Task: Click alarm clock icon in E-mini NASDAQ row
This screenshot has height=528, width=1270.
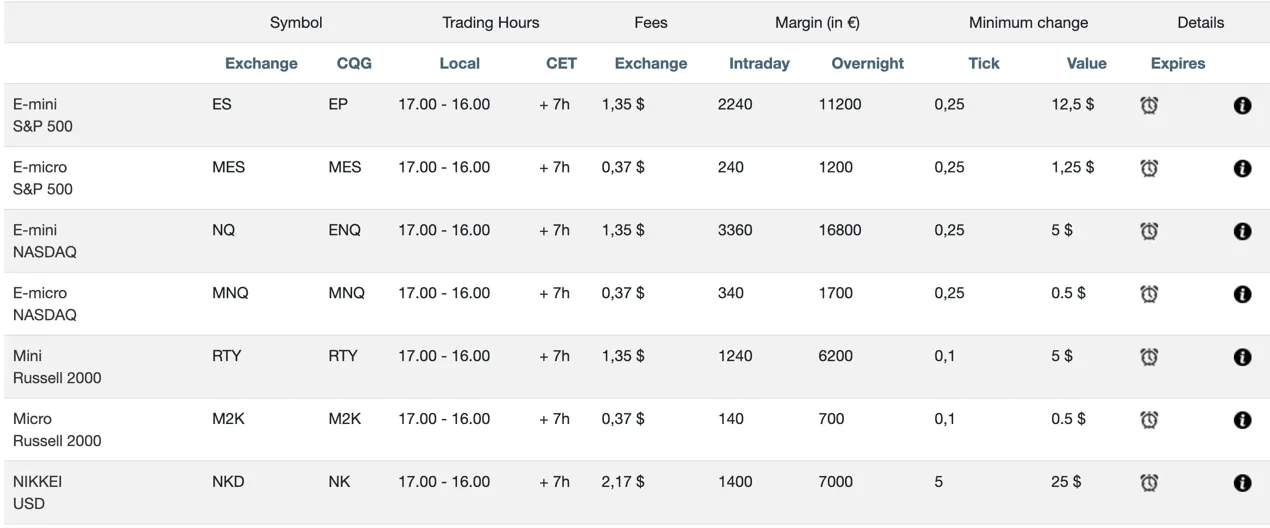Action: tap(1149, 231)
